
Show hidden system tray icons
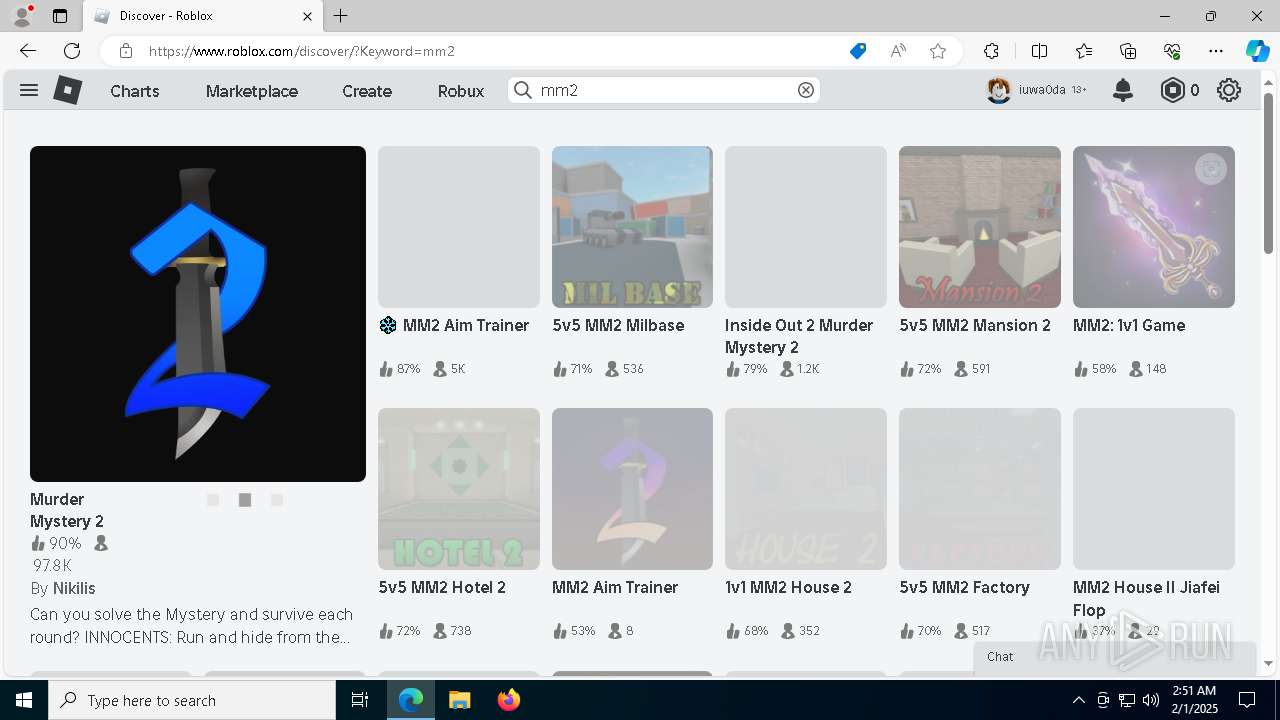pyautogui.click(x=1078, y=700)
